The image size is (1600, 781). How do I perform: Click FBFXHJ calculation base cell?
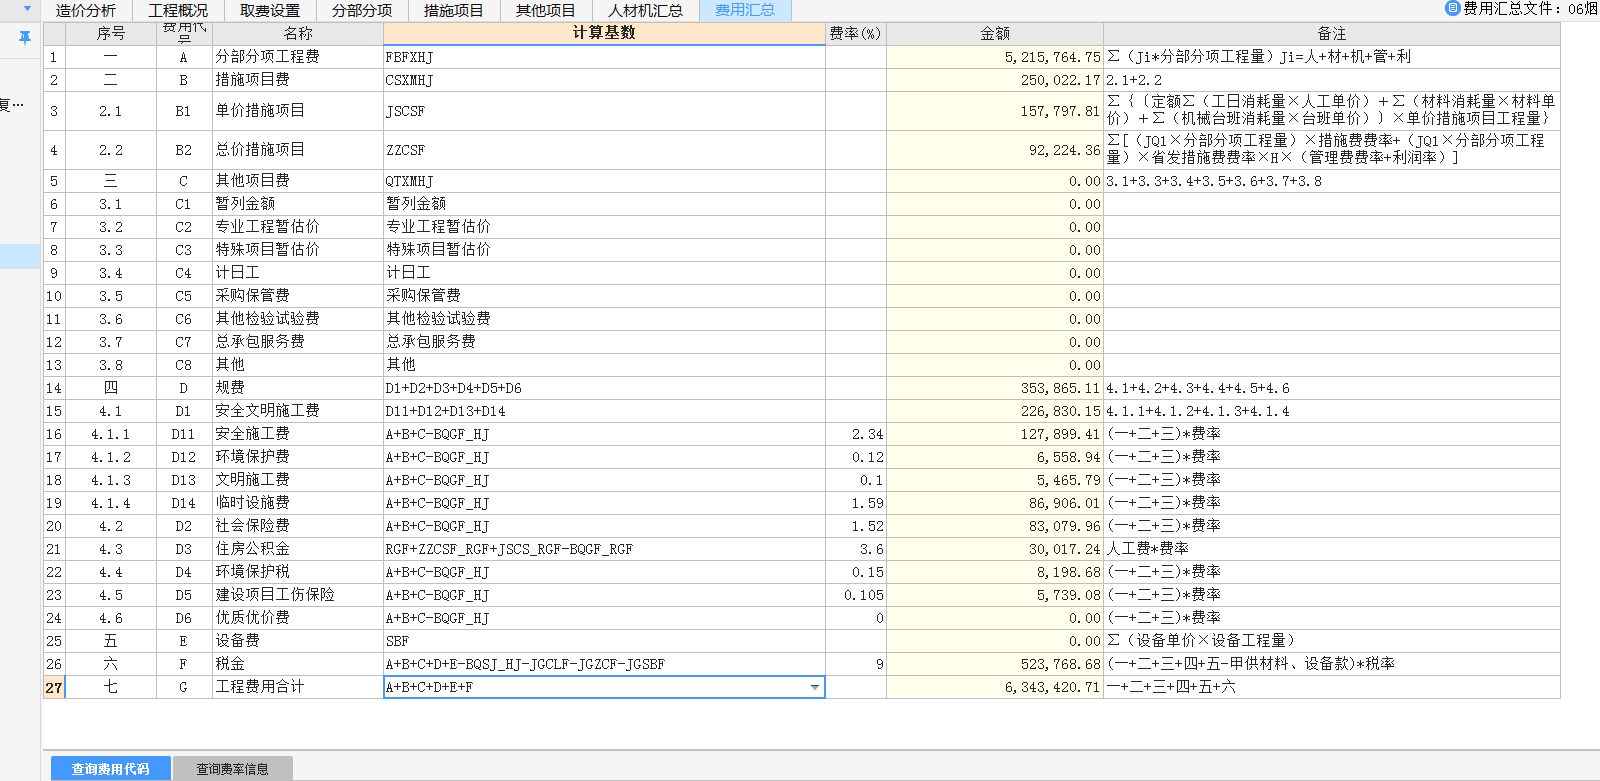604,57
